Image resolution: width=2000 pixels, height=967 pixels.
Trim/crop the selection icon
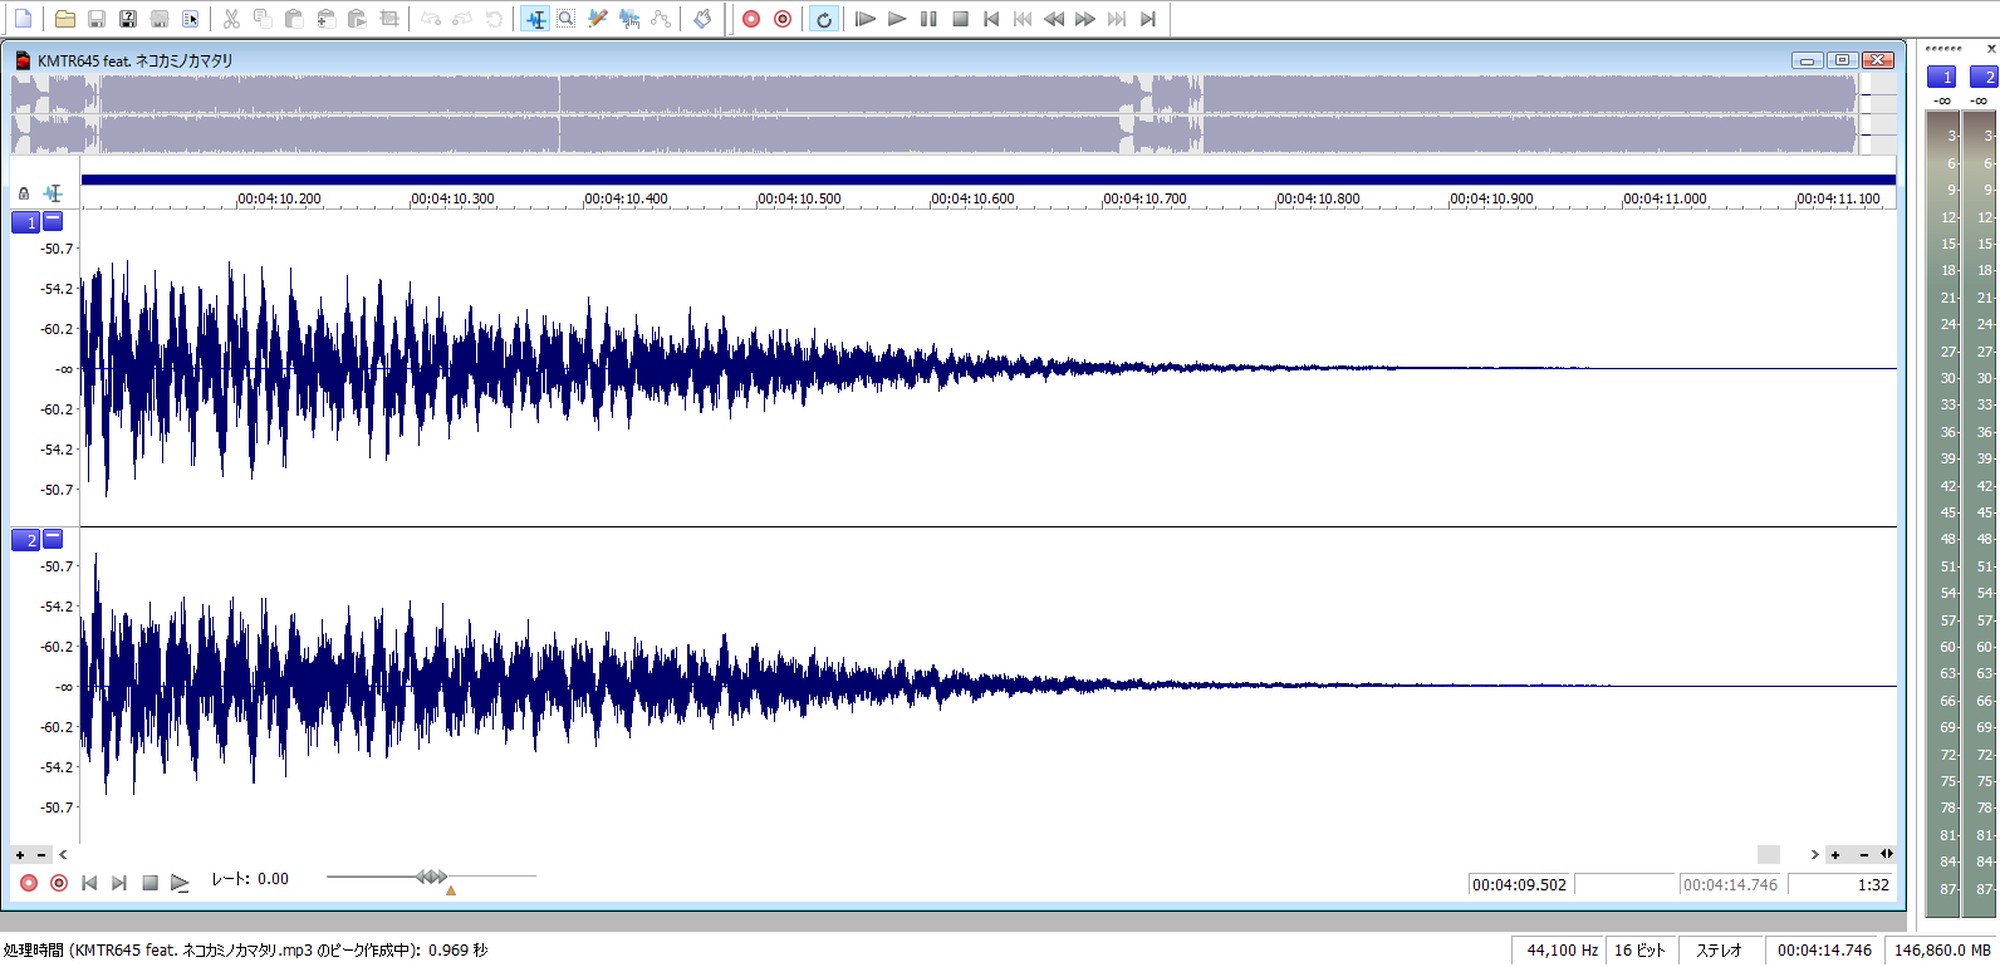390,19
